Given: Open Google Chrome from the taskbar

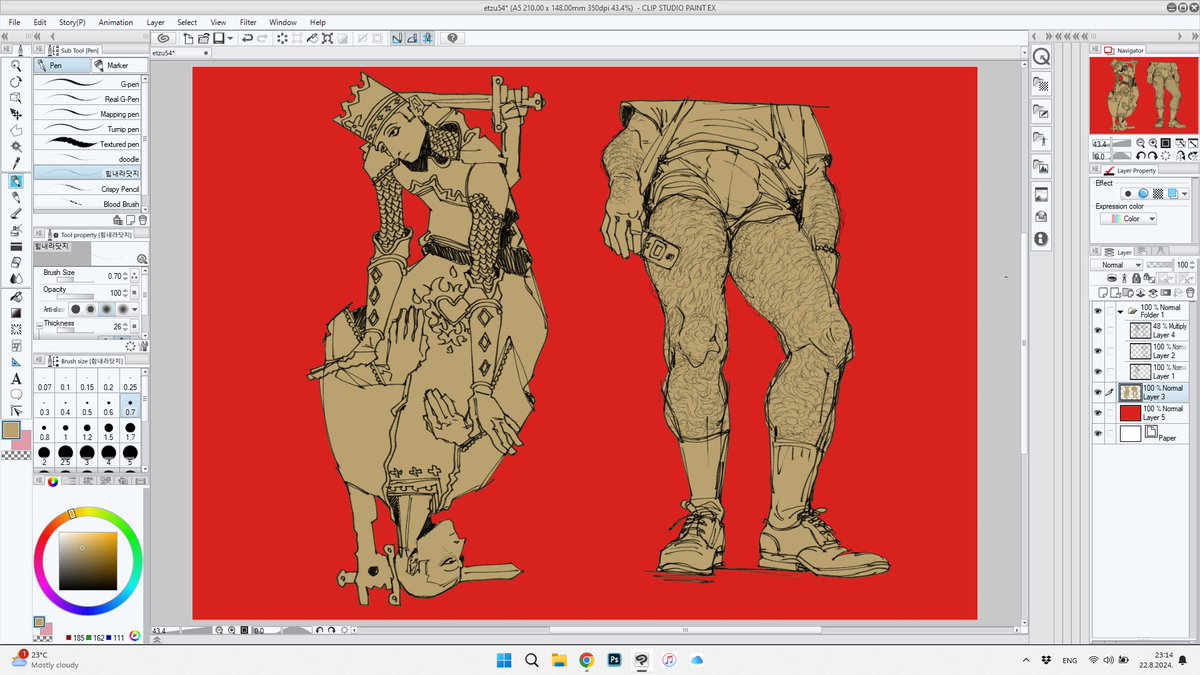Looking at the screenshot, I should point(587,660).
